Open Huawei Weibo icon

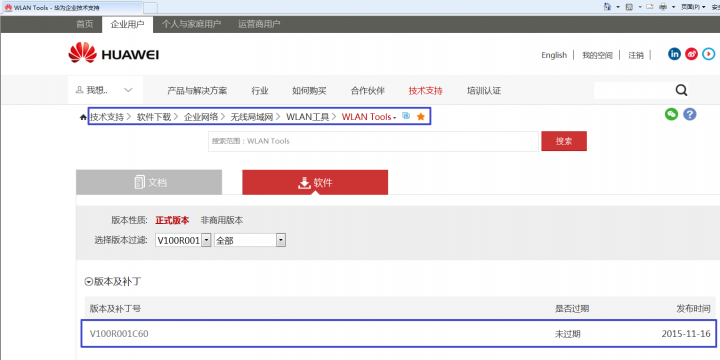pos(691,54)
